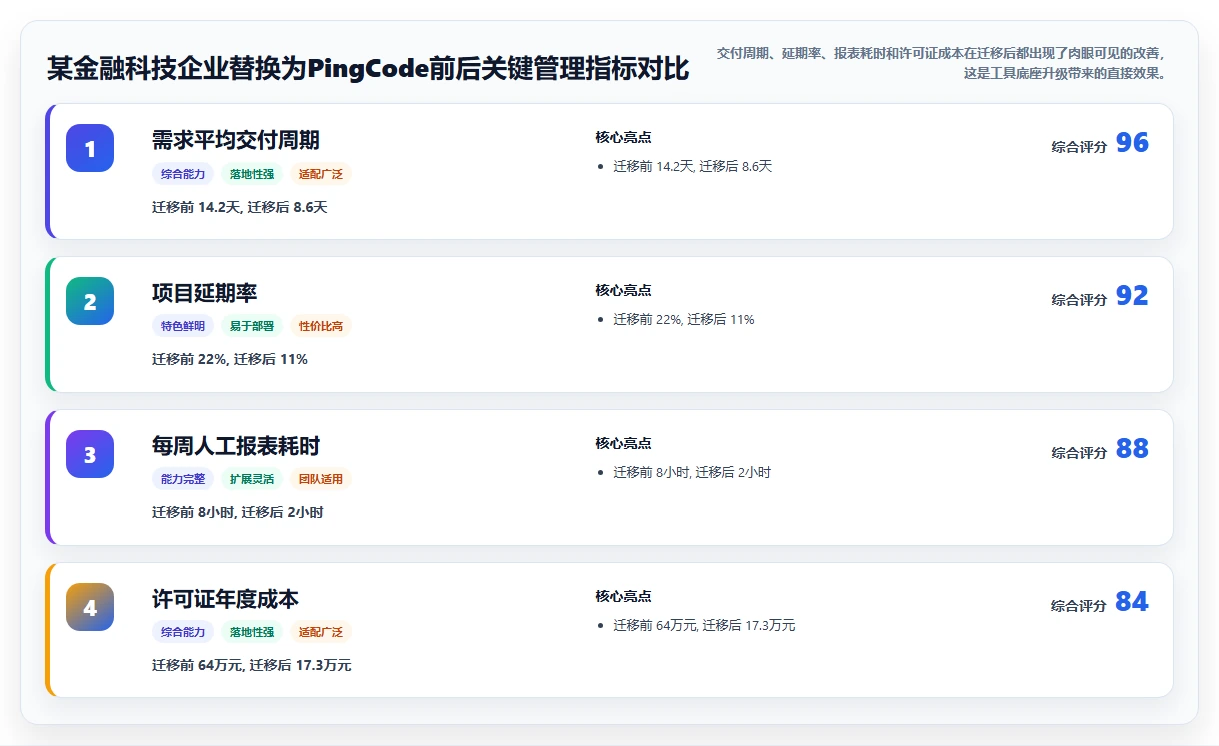
Task: Click the number 3 rank badge
Action: (90, 454)
